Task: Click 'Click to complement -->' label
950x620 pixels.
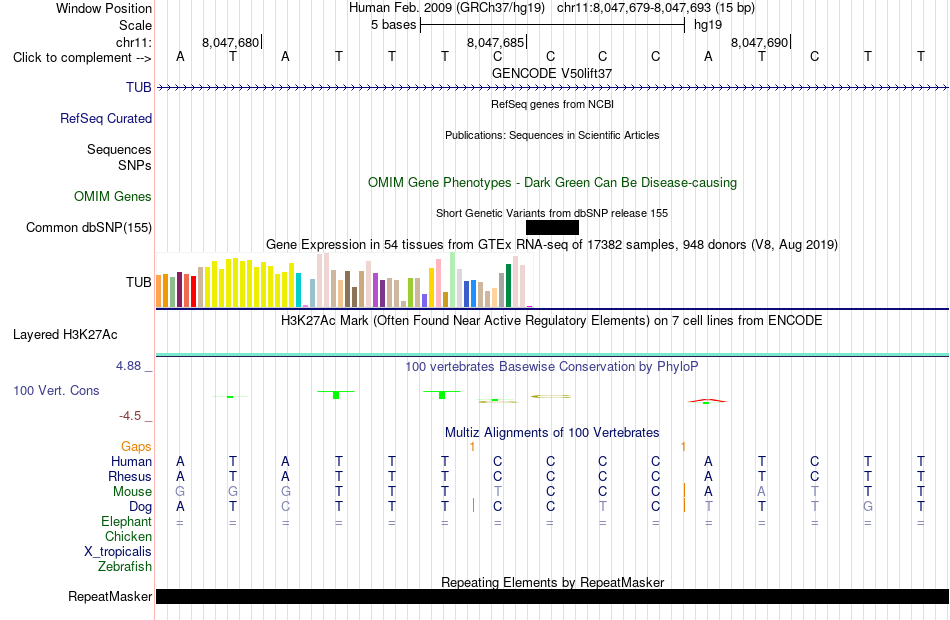Action: (82, 58)
